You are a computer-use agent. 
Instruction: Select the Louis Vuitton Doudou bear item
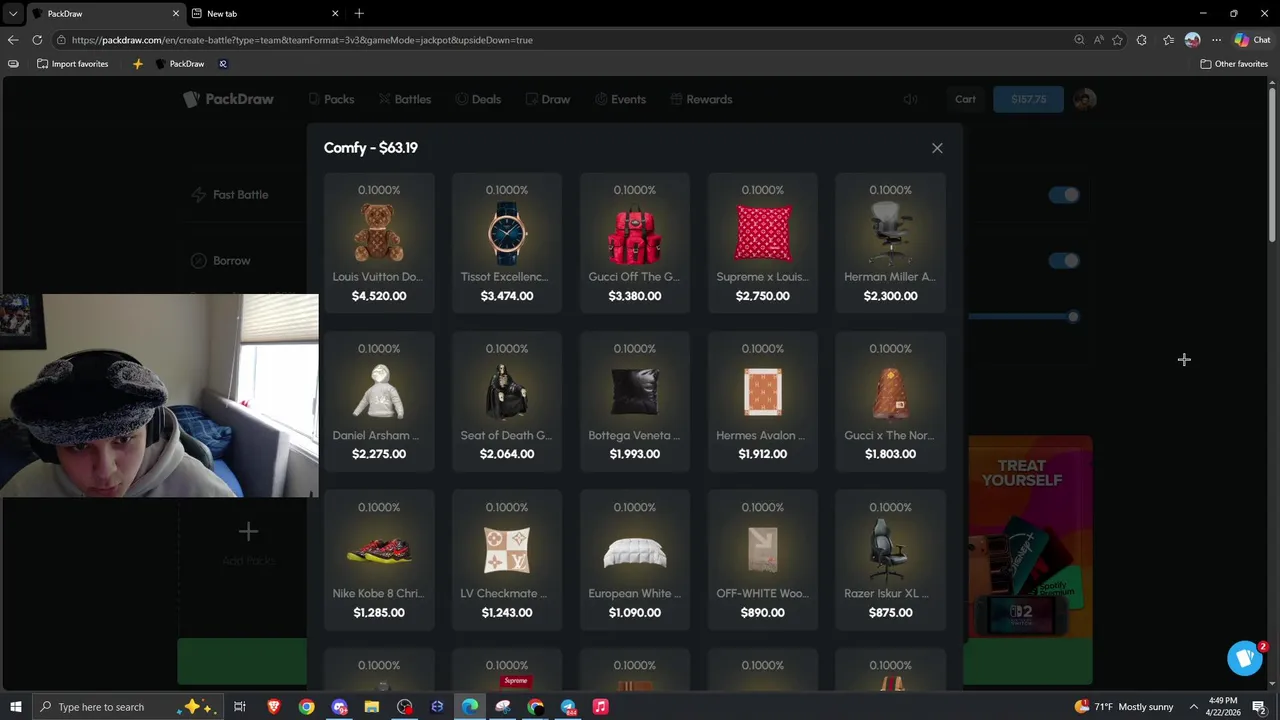click(379, 243)
